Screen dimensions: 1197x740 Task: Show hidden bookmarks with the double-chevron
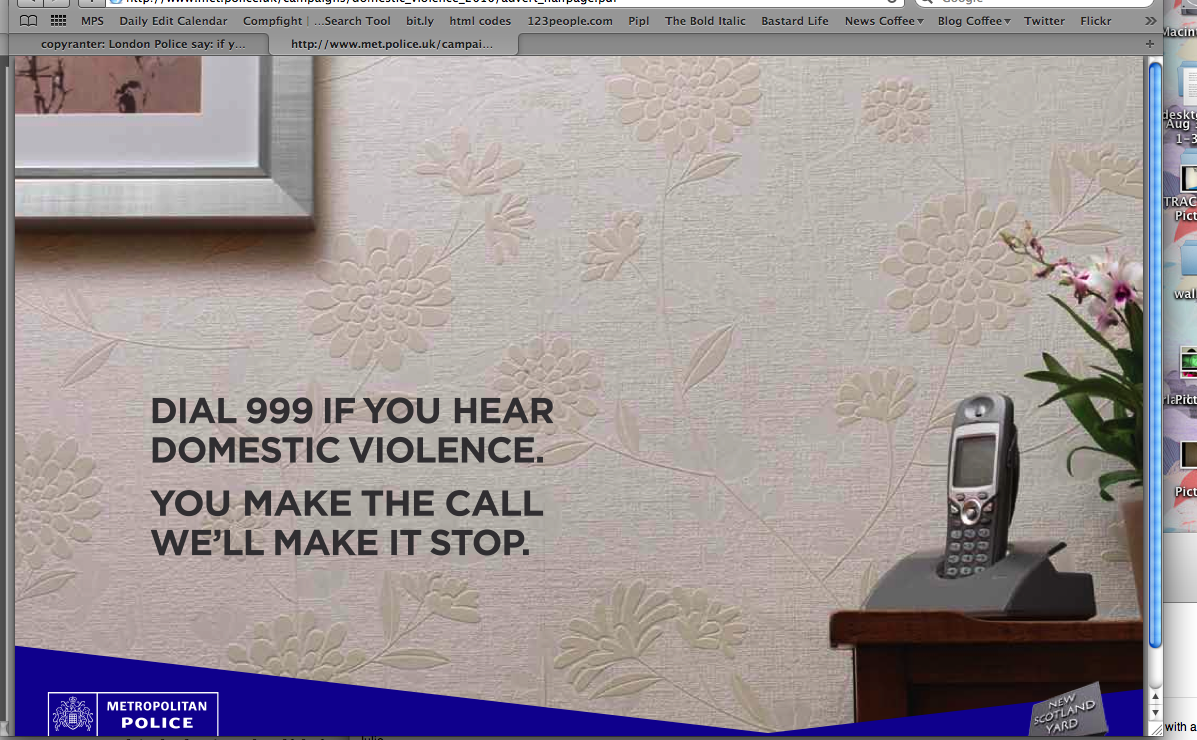[x=1150, y=21]
